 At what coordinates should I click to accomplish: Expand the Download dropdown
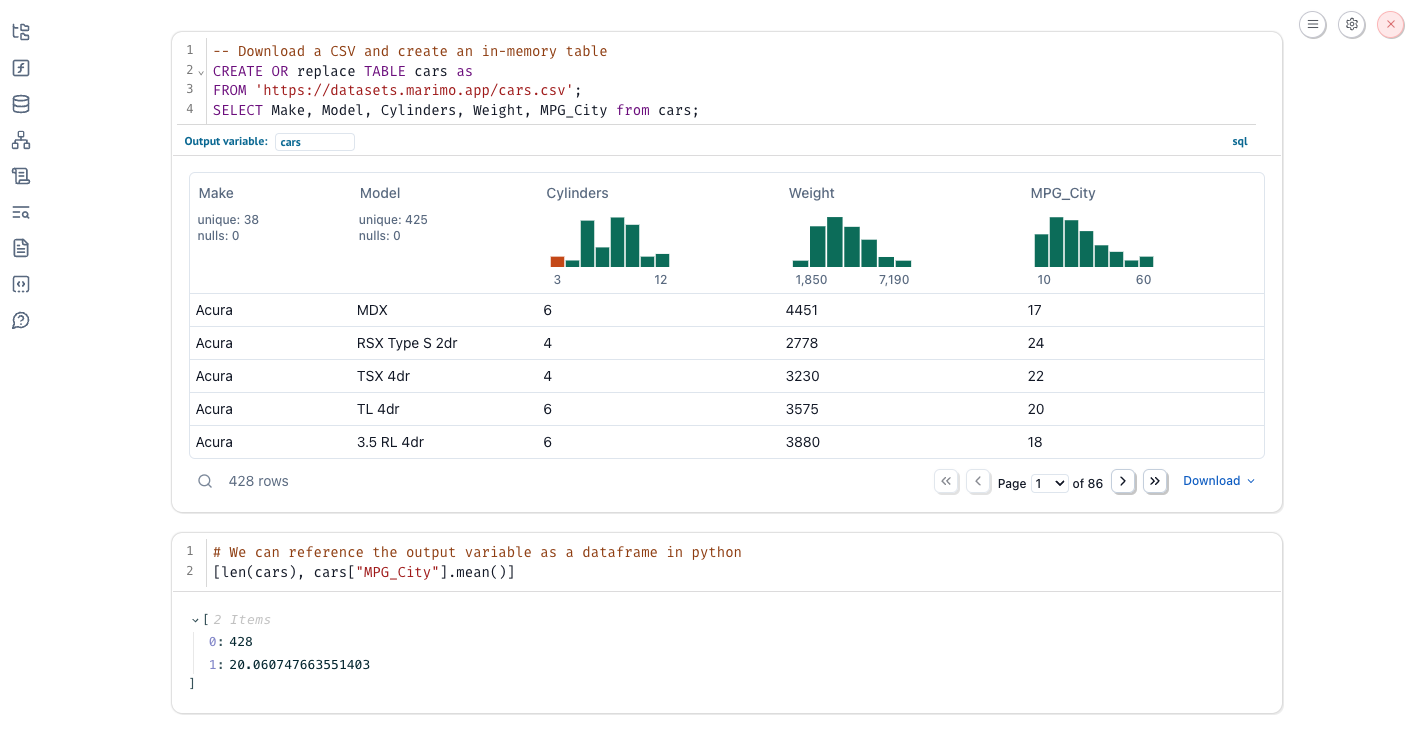(1218, 481)
